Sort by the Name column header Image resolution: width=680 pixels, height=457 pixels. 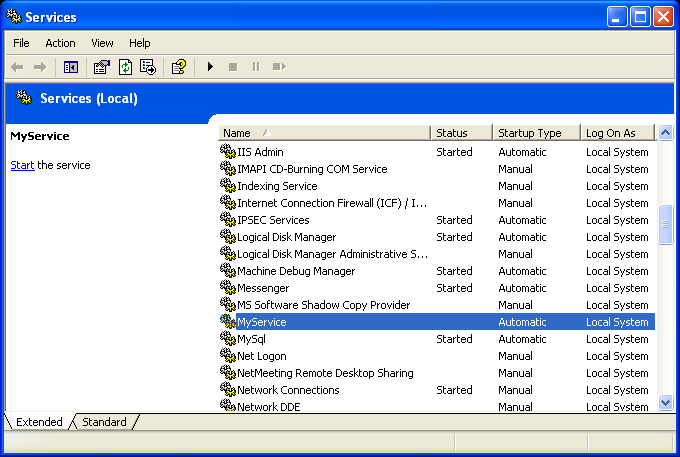[x=324, y=133]
